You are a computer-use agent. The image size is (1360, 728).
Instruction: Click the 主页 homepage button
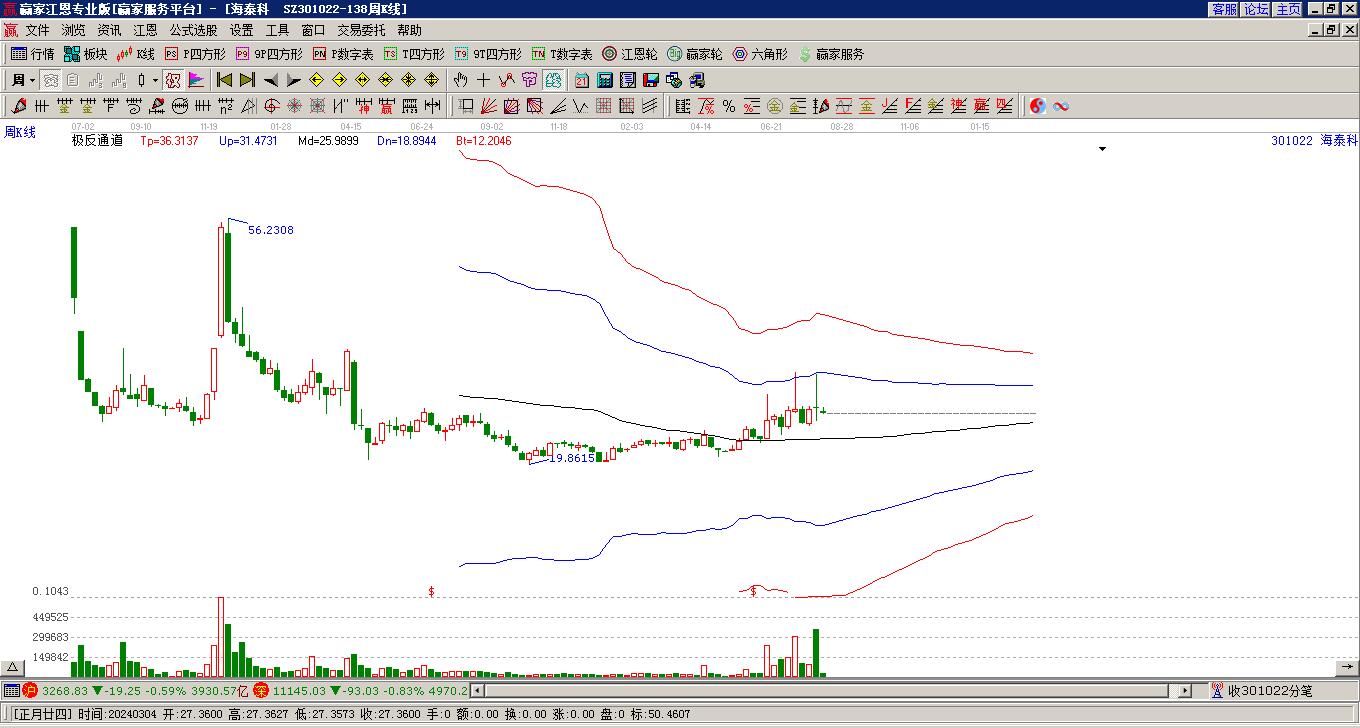point(1288,9)
